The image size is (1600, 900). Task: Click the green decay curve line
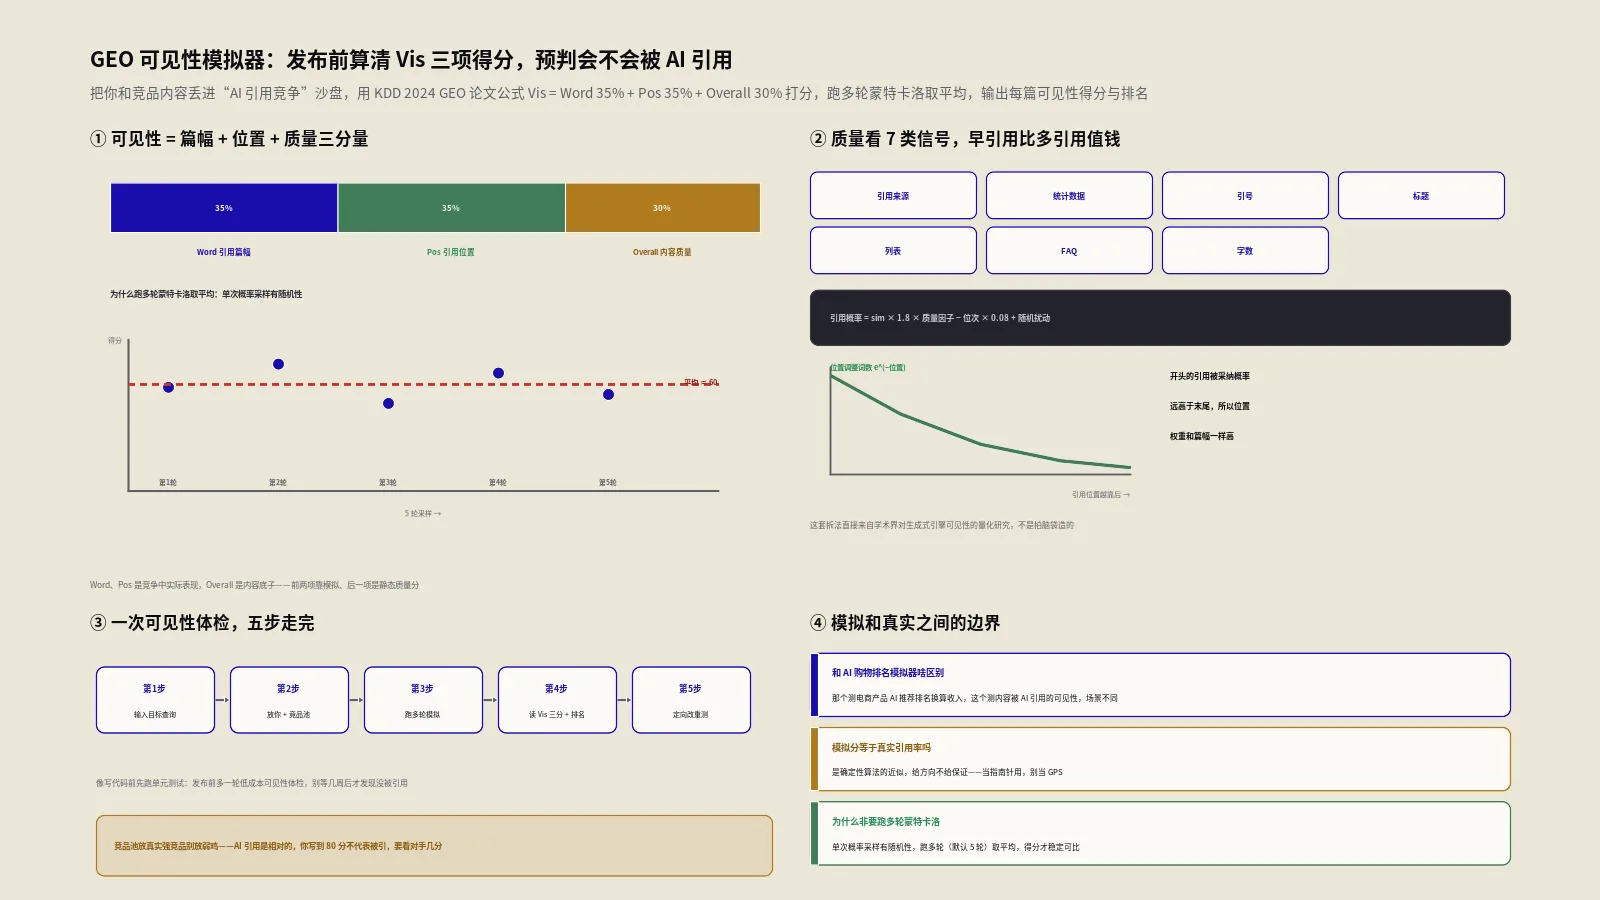980,444
